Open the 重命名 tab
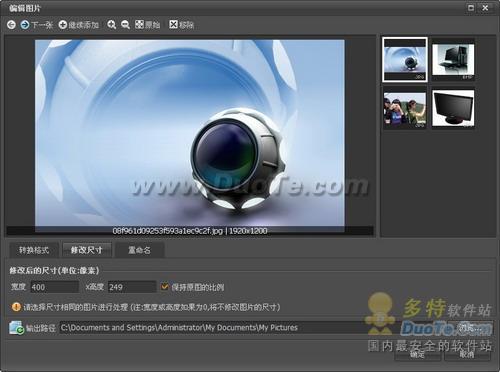This screenshot has height=372, width=500. coord(139,250)
